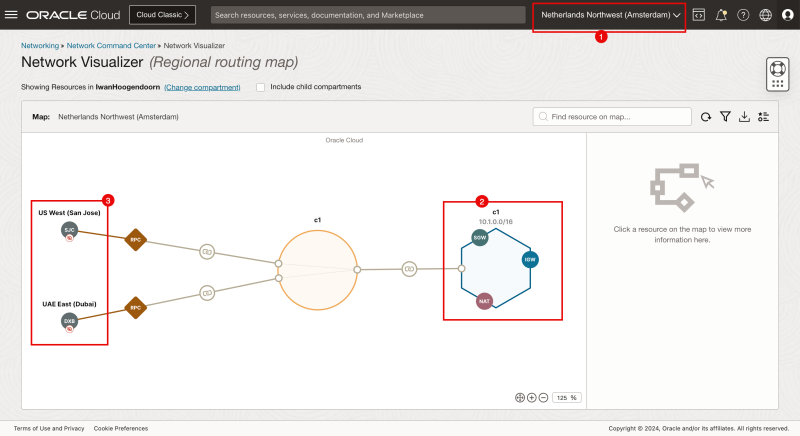Click the zoom out minus button
800x436 pixels.
tap(543, 397)
